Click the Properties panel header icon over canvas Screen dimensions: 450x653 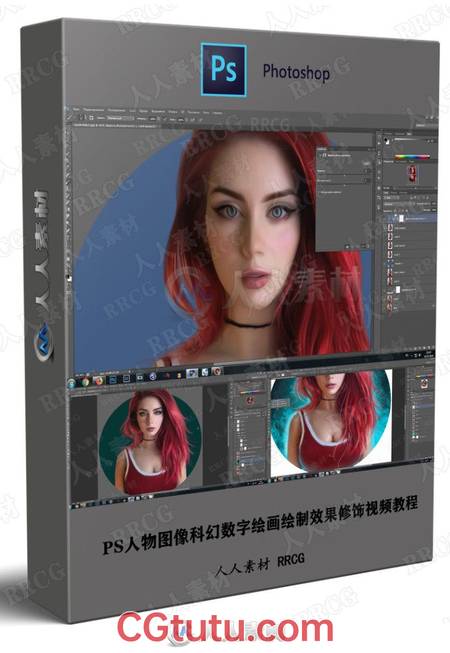pyautogui.click(x=325, y=155)
